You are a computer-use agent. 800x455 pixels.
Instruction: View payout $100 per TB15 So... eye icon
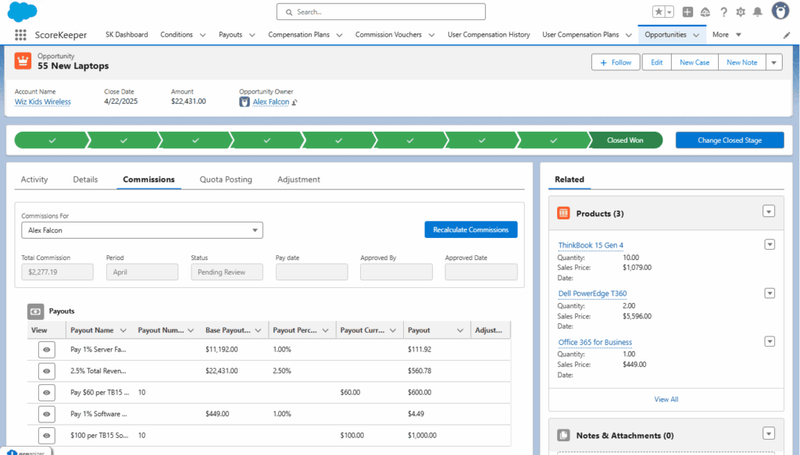[46, 435]
